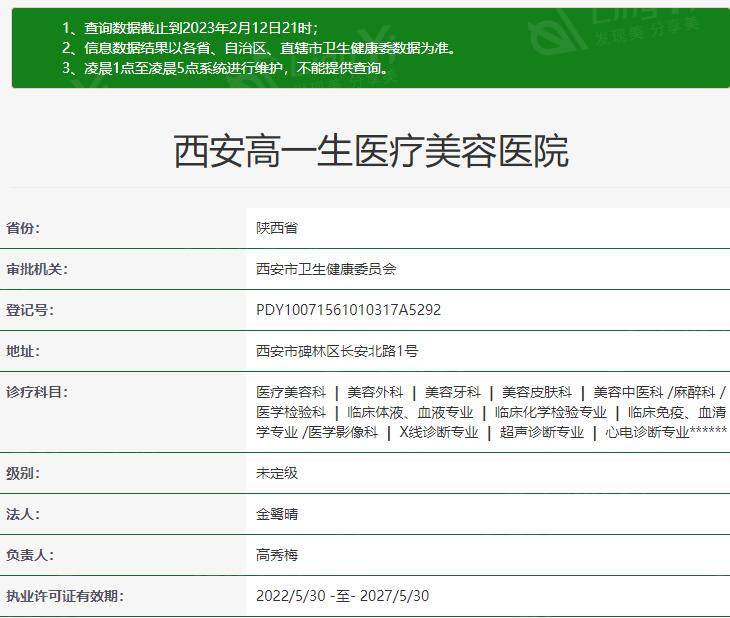The image size is (730, 618).
Task: Click the hospital title 西安高一生医疗美容医院
Action: pyautogui.click(x=371, y=151)
